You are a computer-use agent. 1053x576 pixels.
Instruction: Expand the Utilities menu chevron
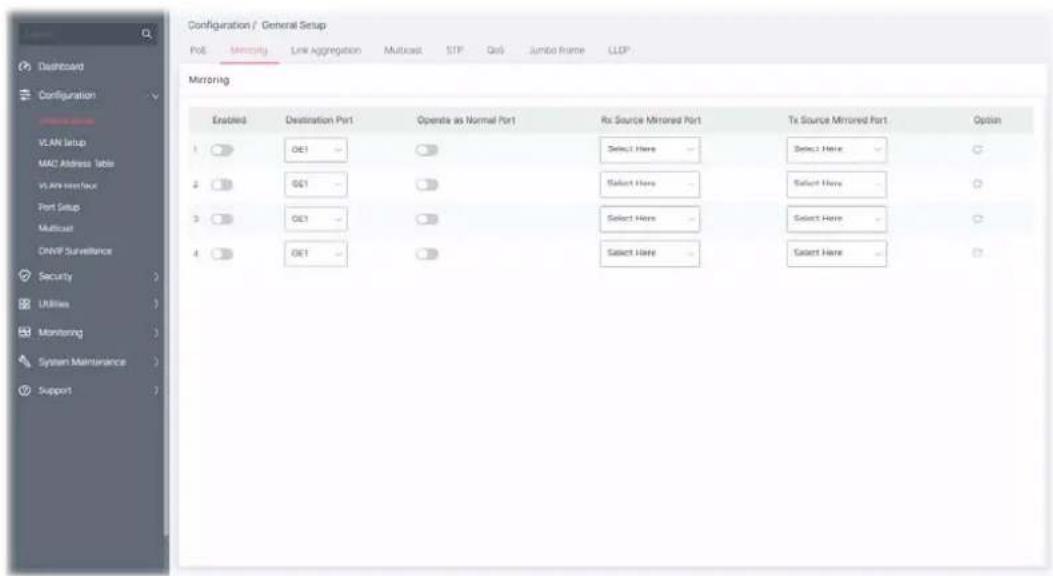[156, 304]
